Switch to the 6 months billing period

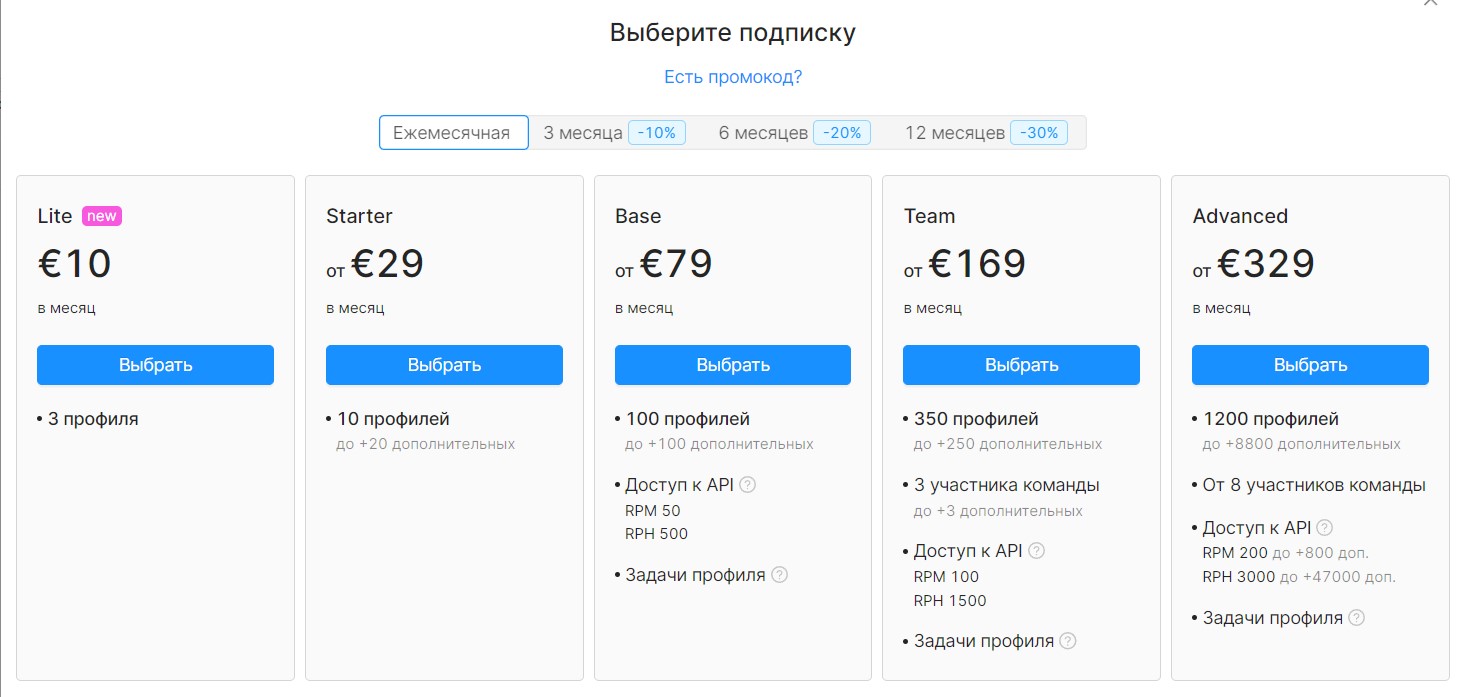click(794, 133)
